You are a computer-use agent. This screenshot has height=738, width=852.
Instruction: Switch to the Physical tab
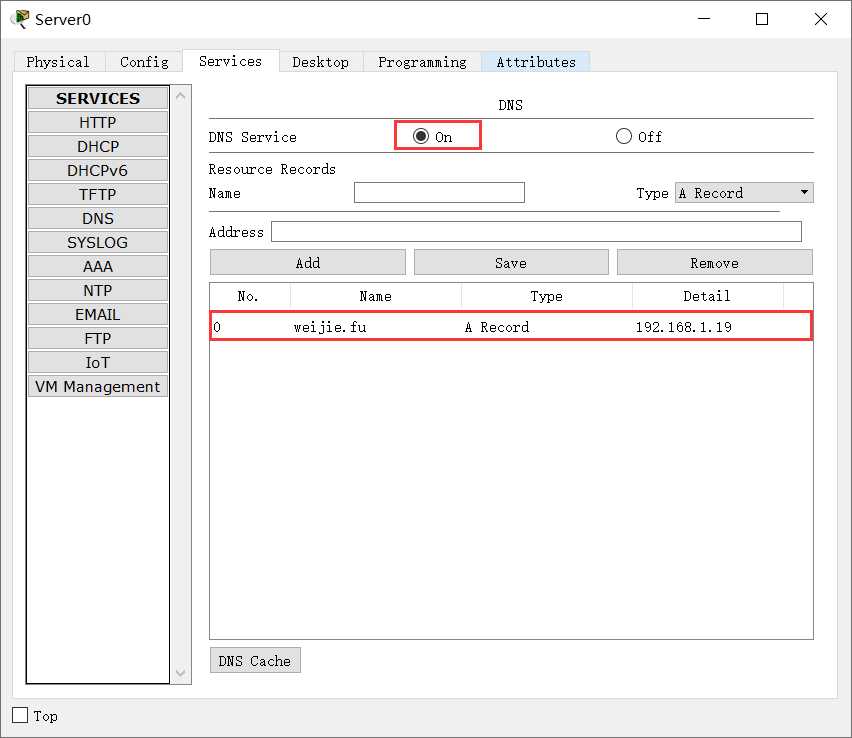tap(58, 62)
